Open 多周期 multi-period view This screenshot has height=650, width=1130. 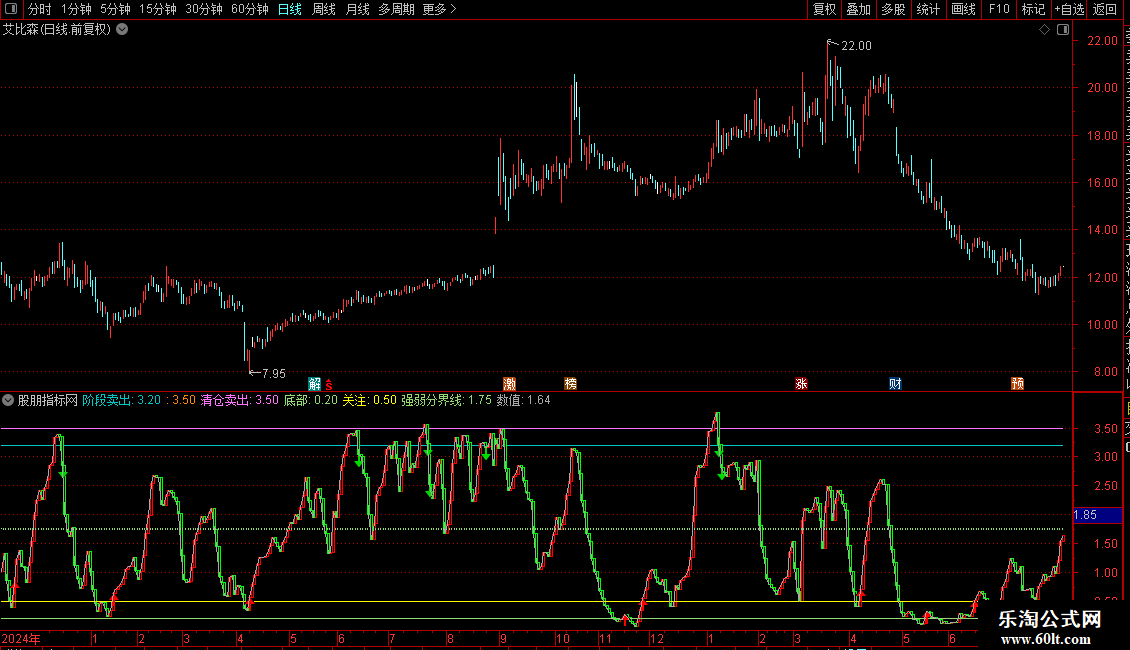point(396,9)
